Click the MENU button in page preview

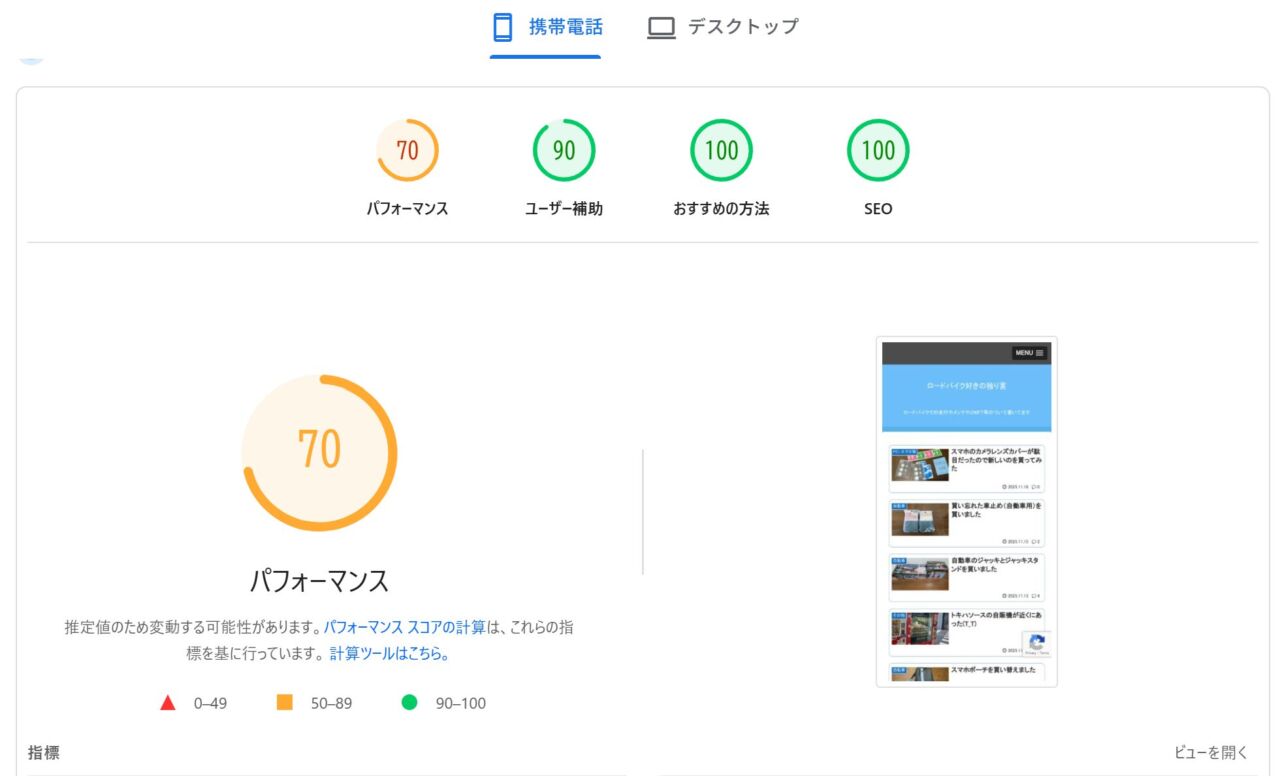pyautogui.click(x=1029, y=353)
